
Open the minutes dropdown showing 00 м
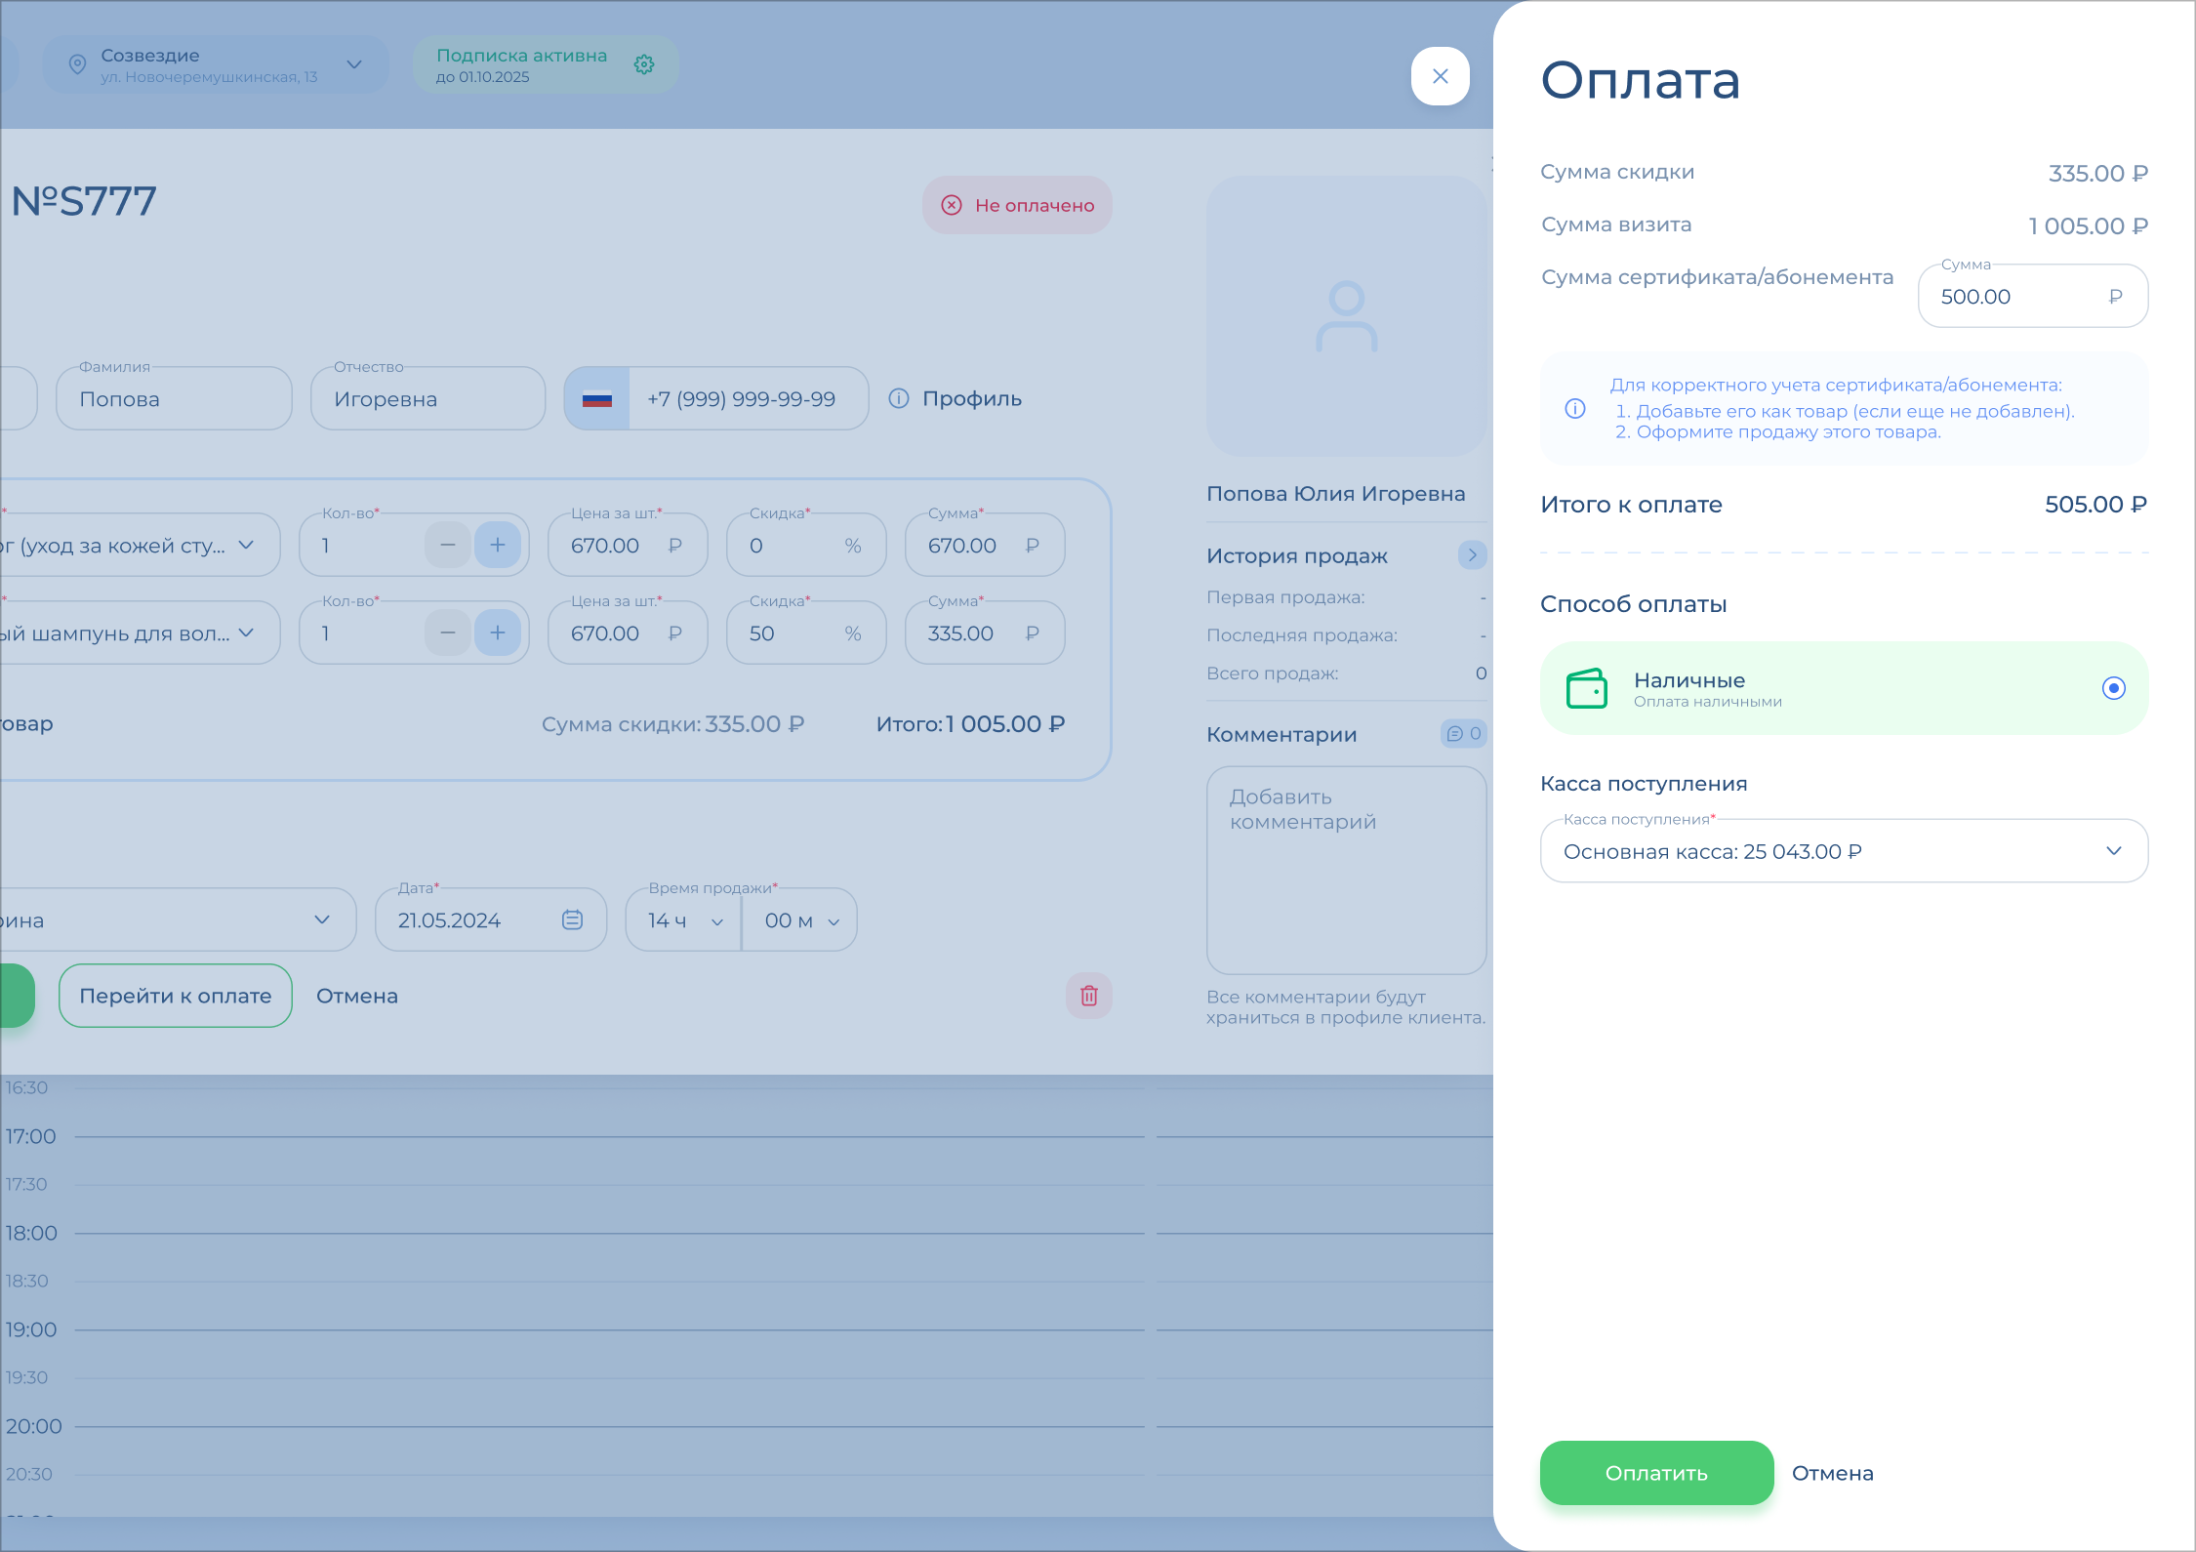coord(800,920)
